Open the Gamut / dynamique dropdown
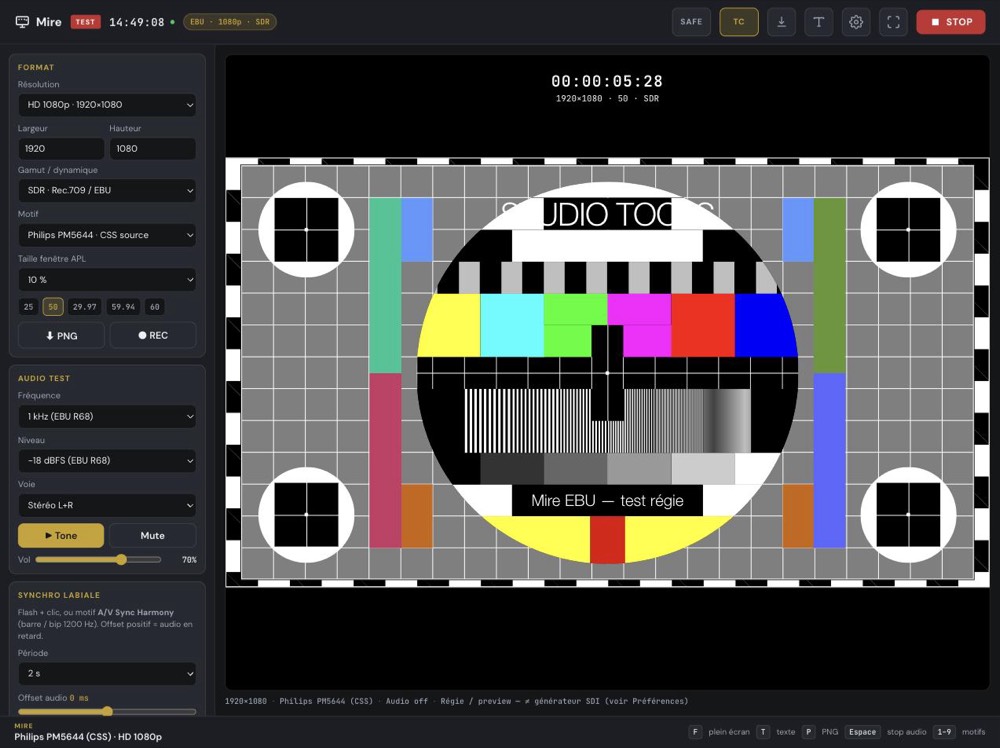The image size is (1000, 748). coord(107,190)
